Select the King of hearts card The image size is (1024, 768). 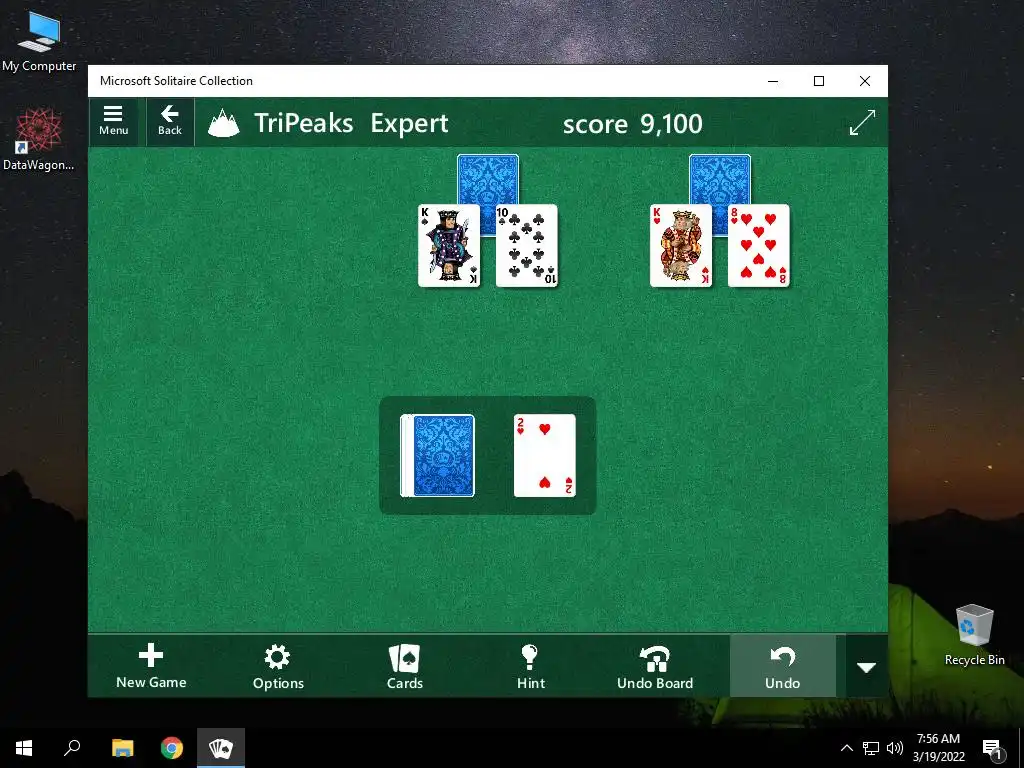680,246
